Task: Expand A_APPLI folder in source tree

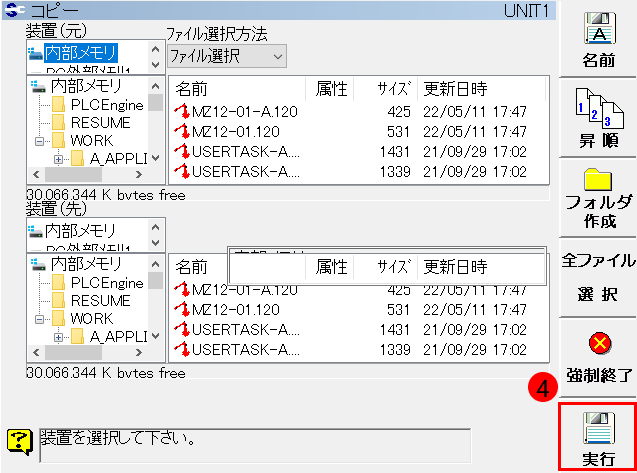Action: [58, 159]
